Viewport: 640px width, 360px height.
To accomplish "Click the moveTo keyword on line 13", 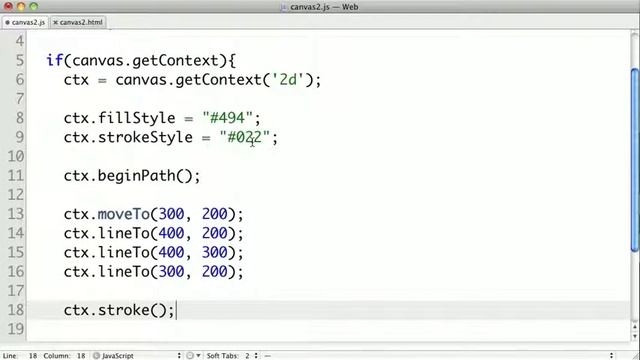I will 124,214.
